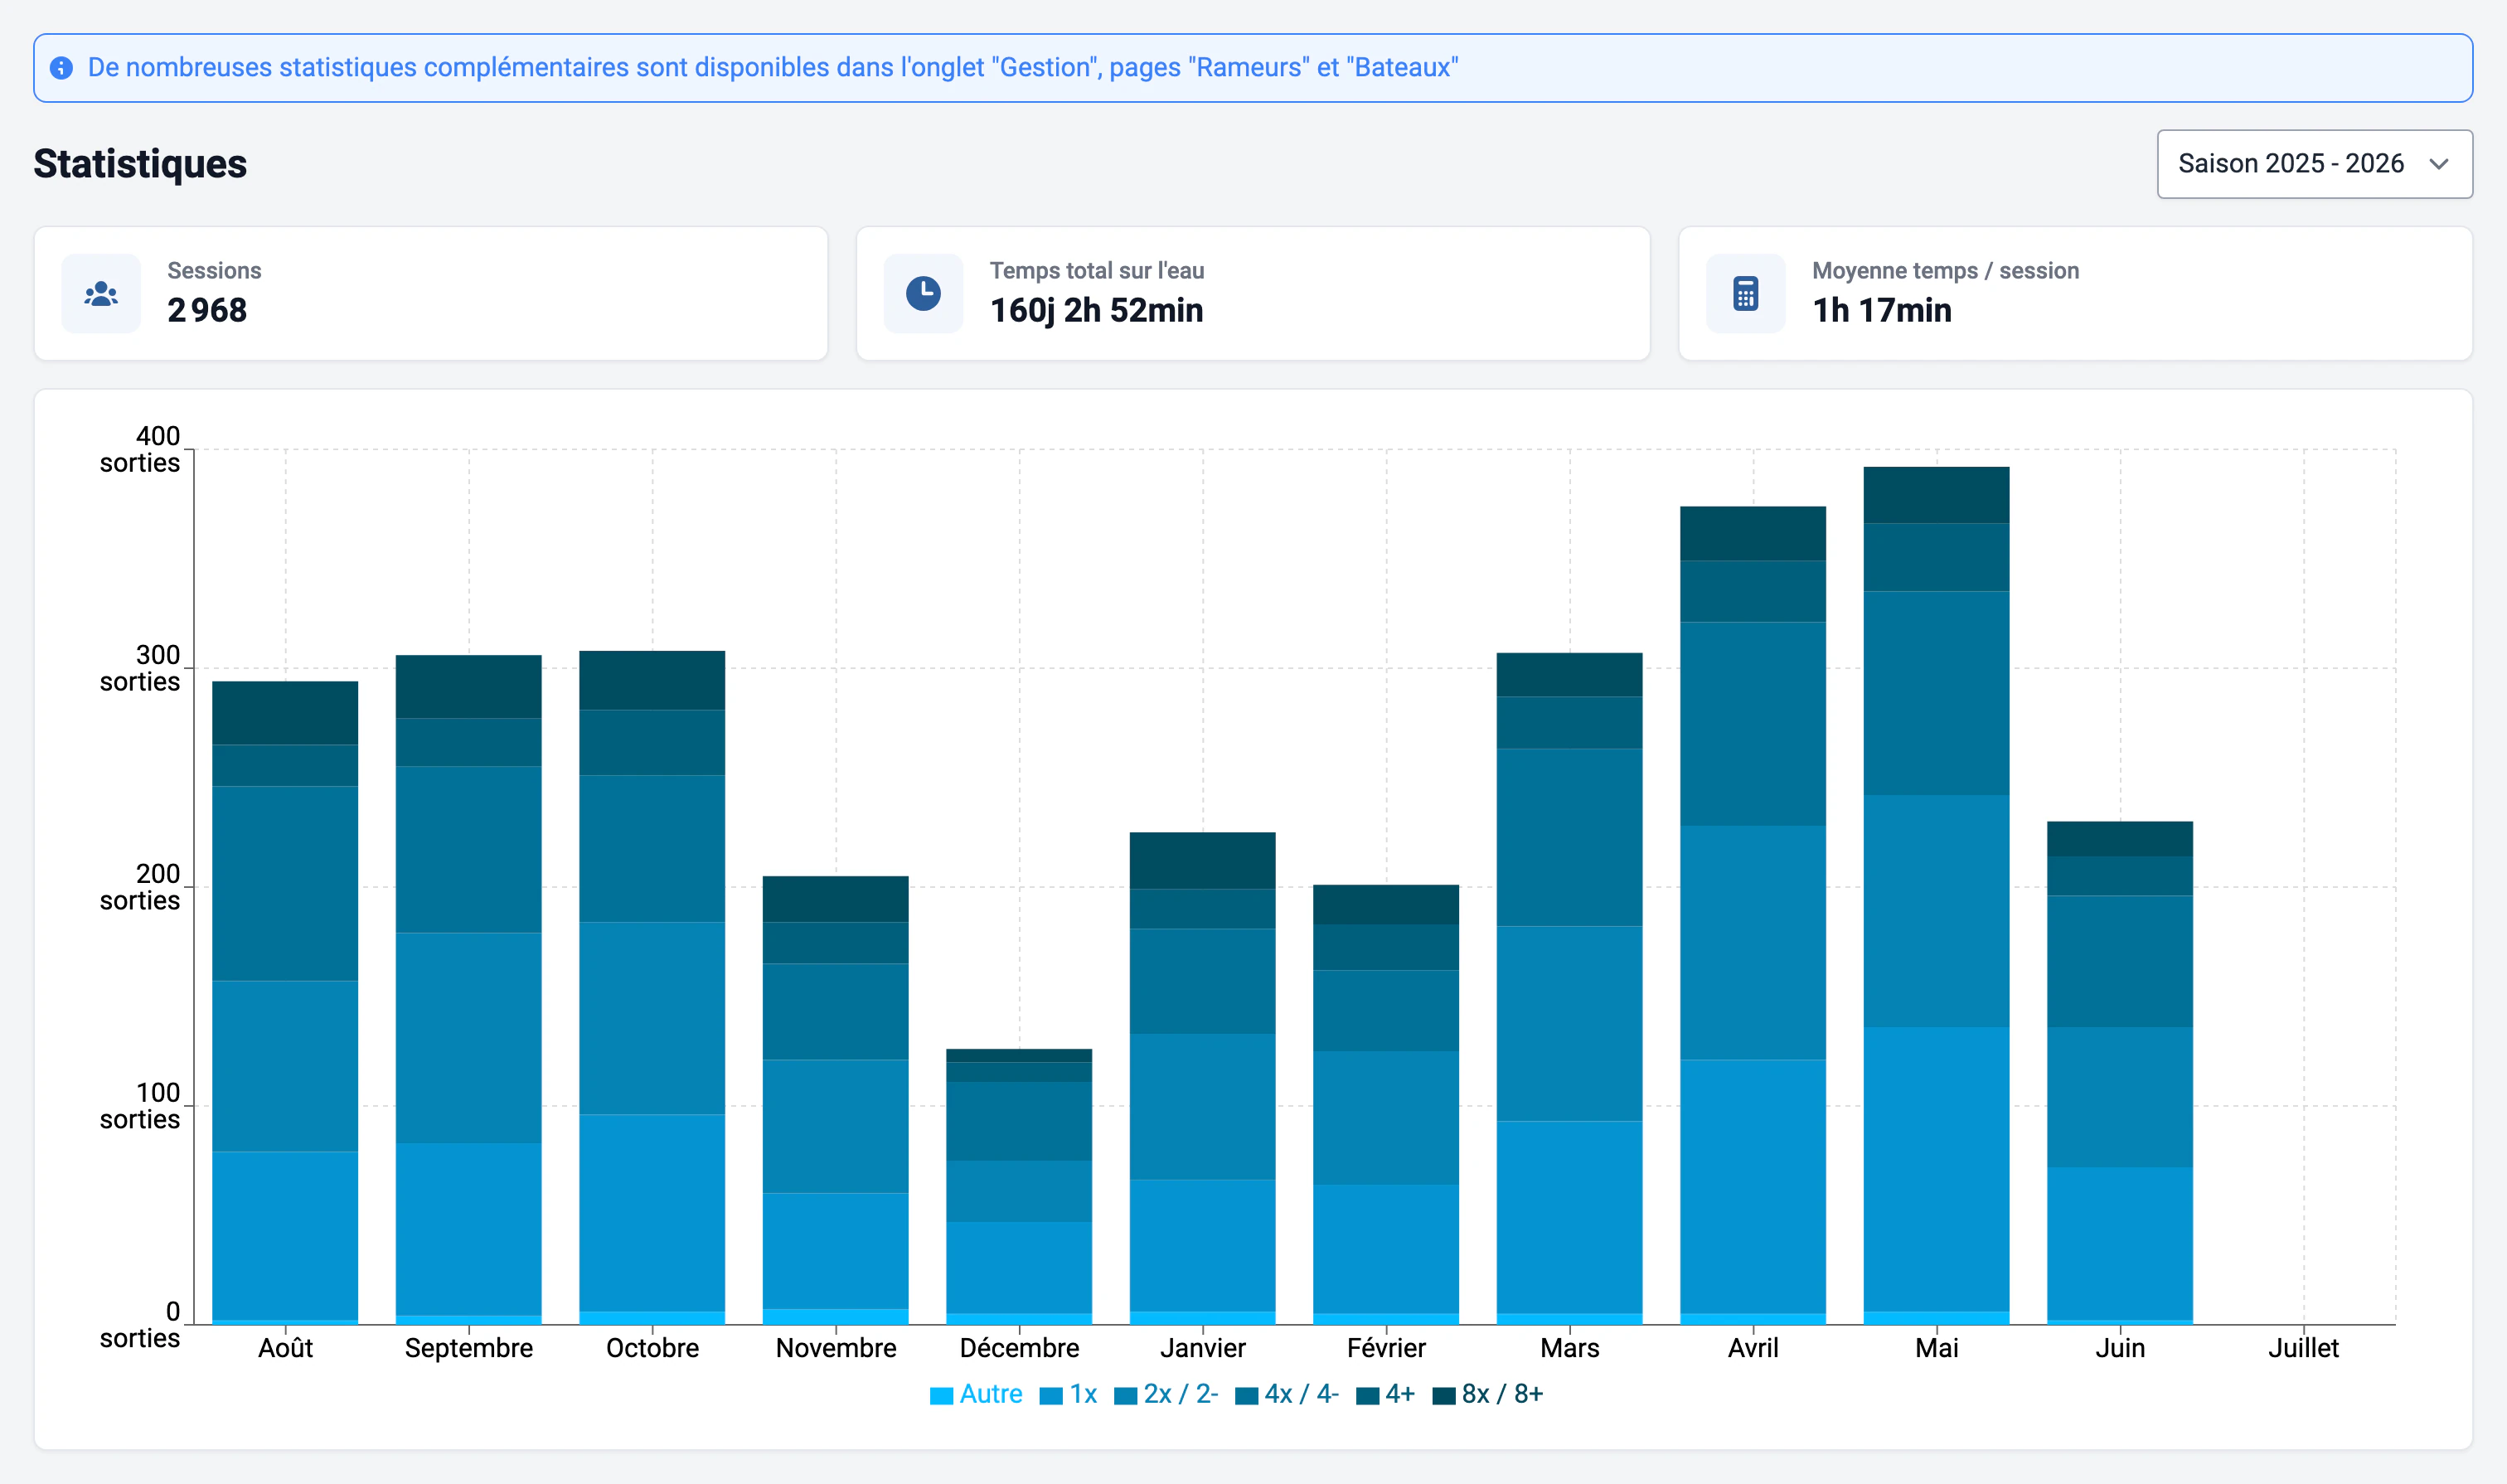Click the 400 sorties axis label
The width and height of the screenshot is (2507, 1484).
coord(140,449)
